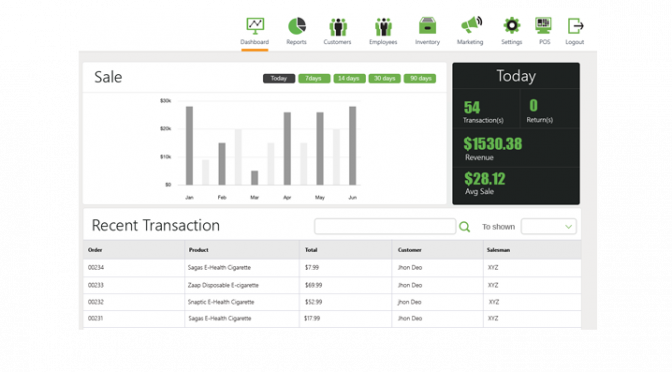Viewport: 672px width, 372px height.
Task: Sort by the Order column header
Action: coord(95,250)
